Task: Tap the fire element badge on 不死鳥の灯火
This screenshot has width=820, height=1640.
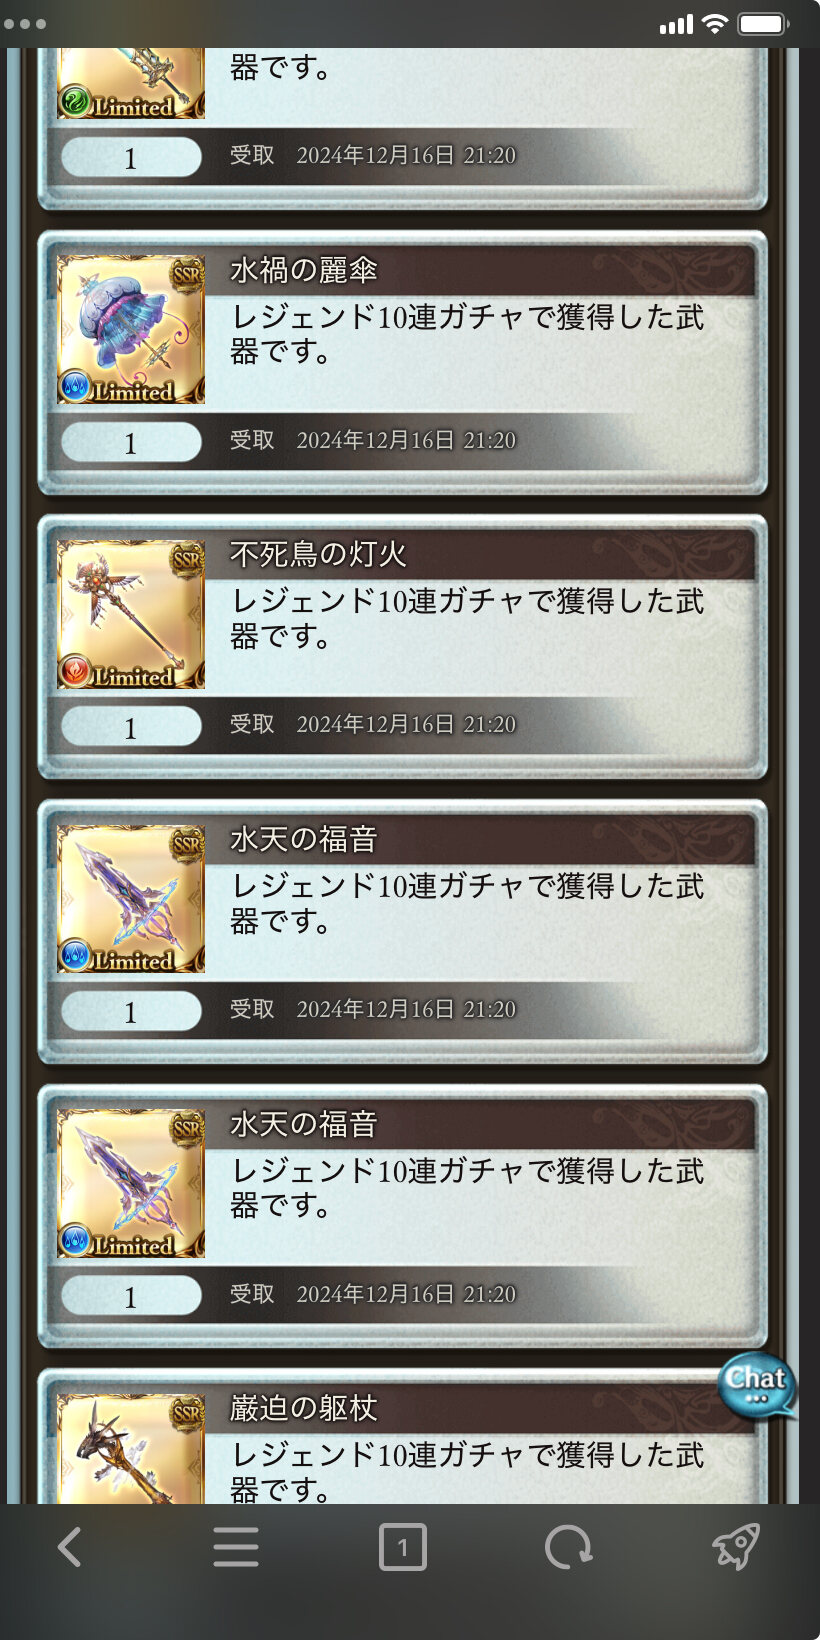Action: [x=75, y=671]
